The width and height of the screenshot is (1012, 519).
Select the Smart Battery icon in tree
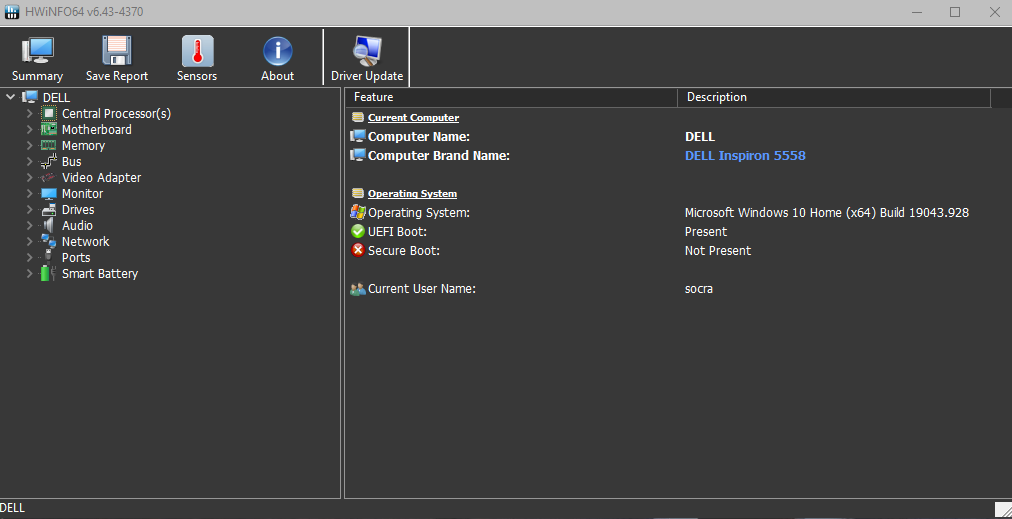(x=48, y=274)
